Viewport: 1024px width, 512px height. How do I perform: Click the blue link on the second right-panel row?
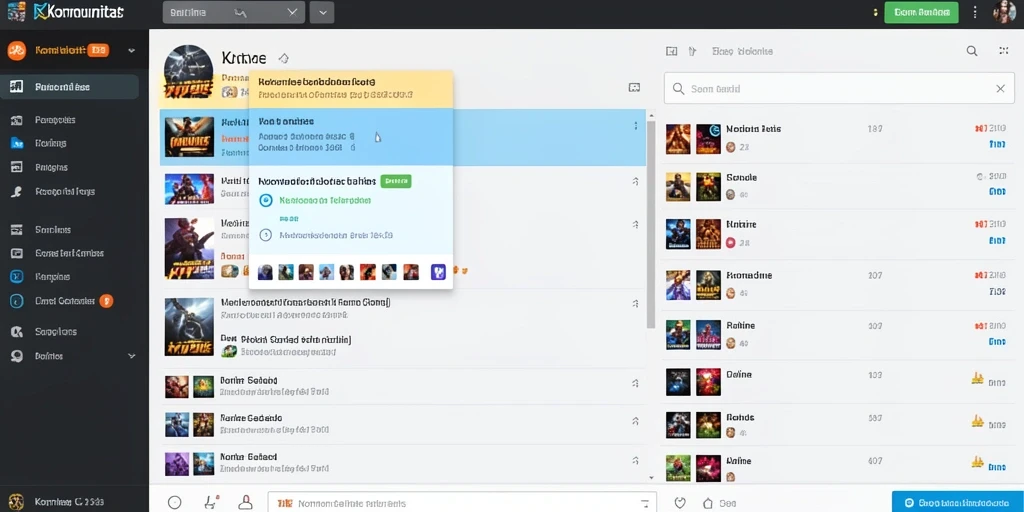click(997, 192)
